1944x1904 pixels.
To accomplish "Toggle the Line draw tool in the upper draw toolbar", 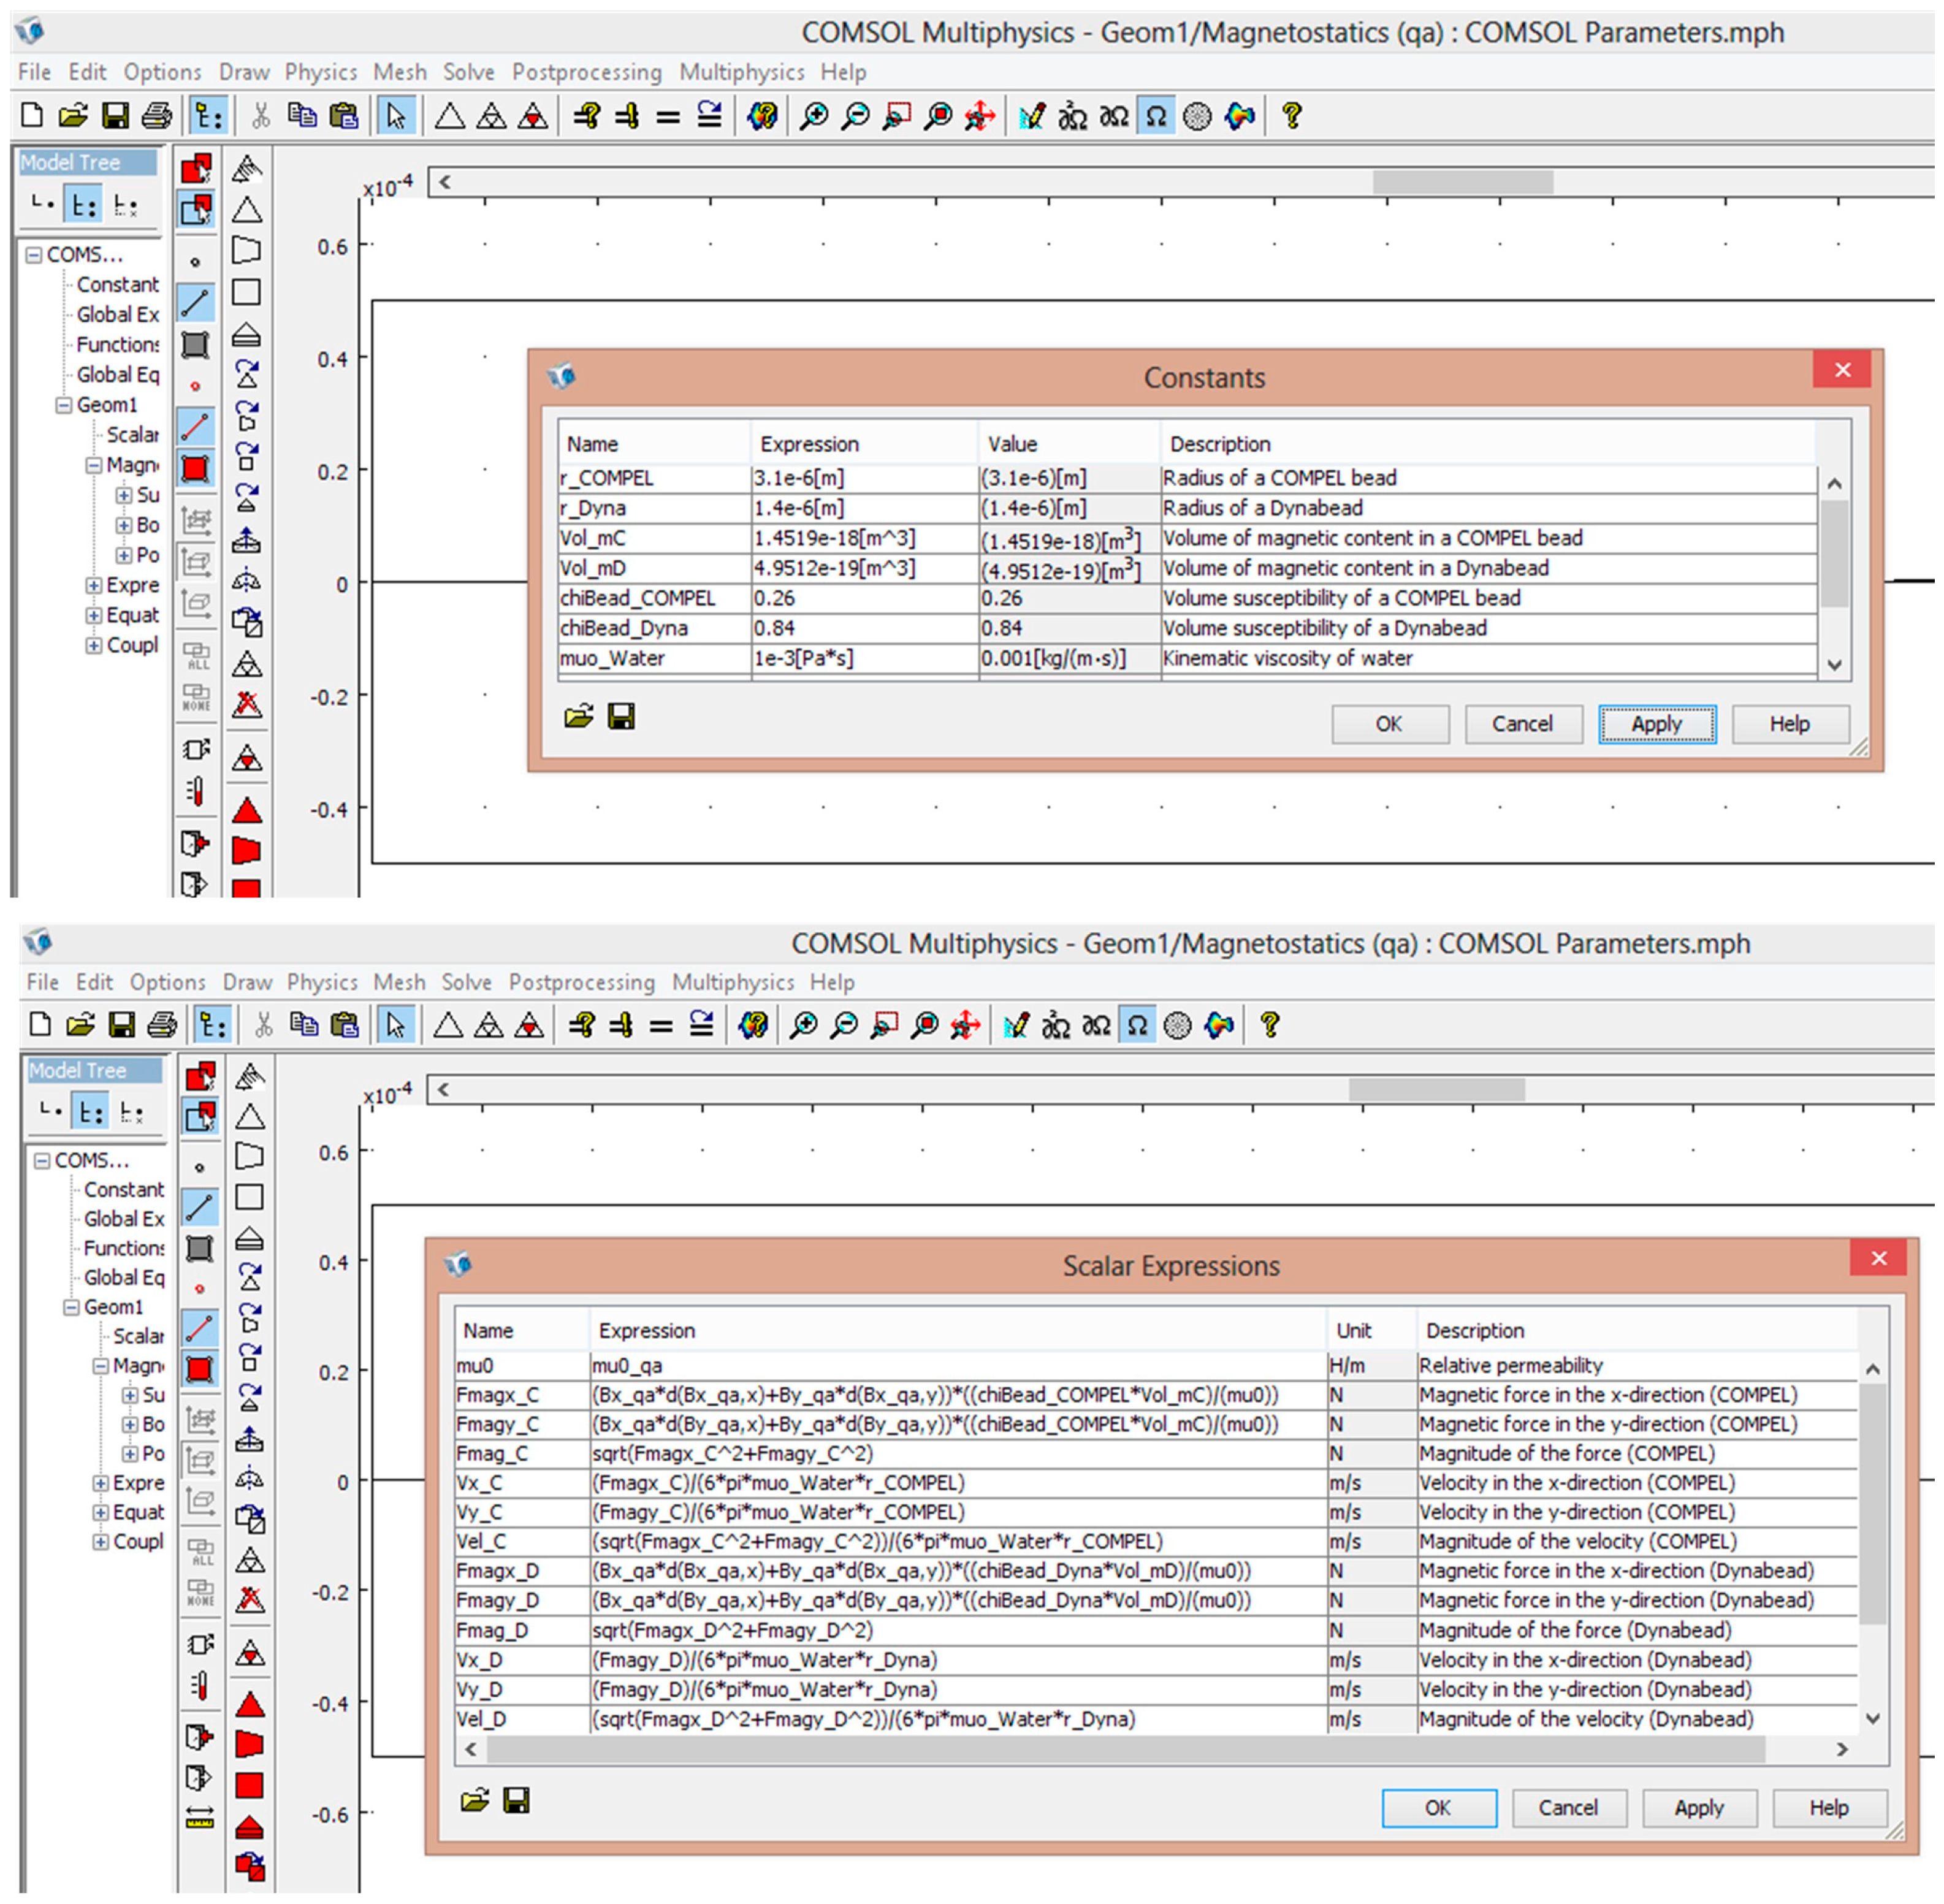I will pyautogui.click(x=195, y=303).
